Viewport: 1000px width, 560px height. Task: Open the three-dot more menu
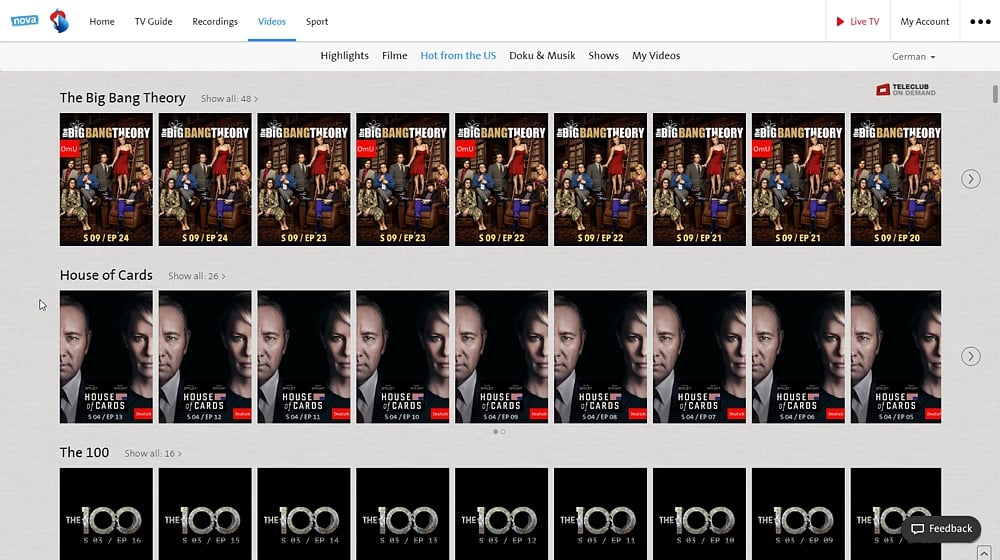(980, 22)
